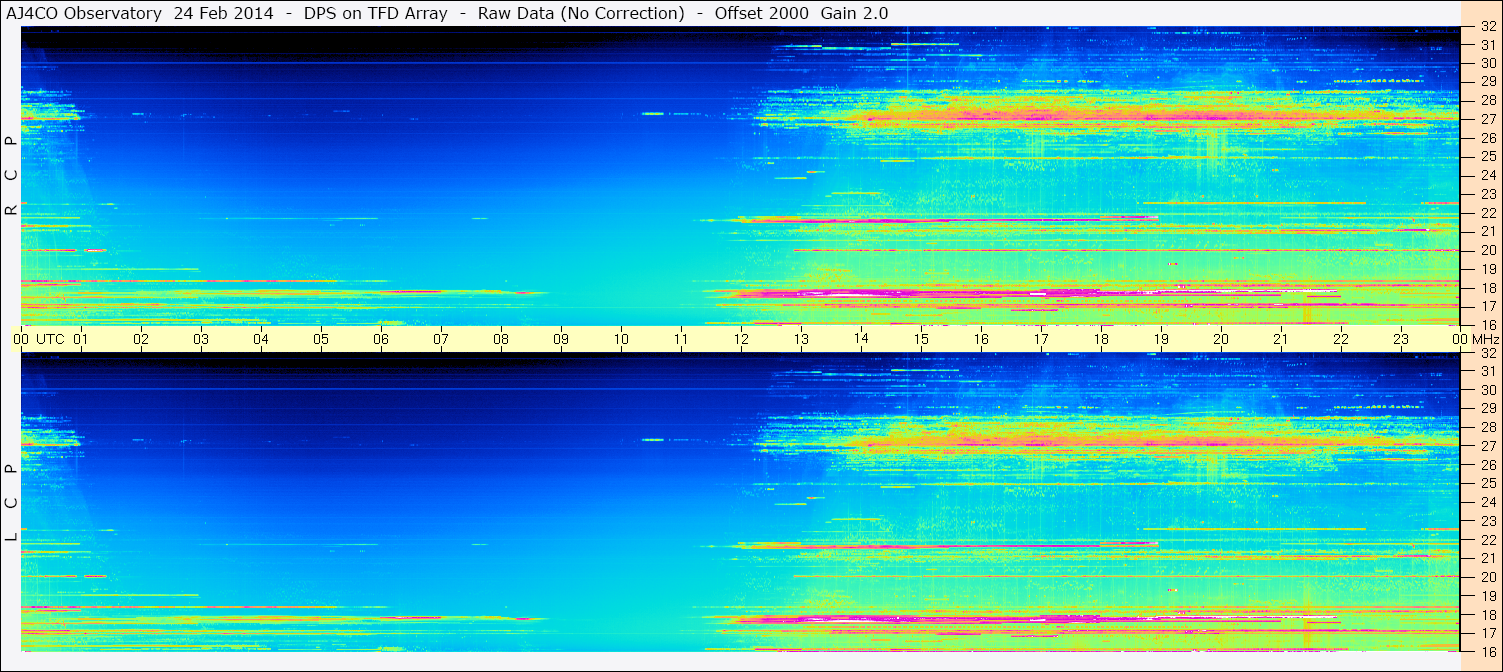
Task: Select the 15 hour mark on time axis
Action: (921, 339)
